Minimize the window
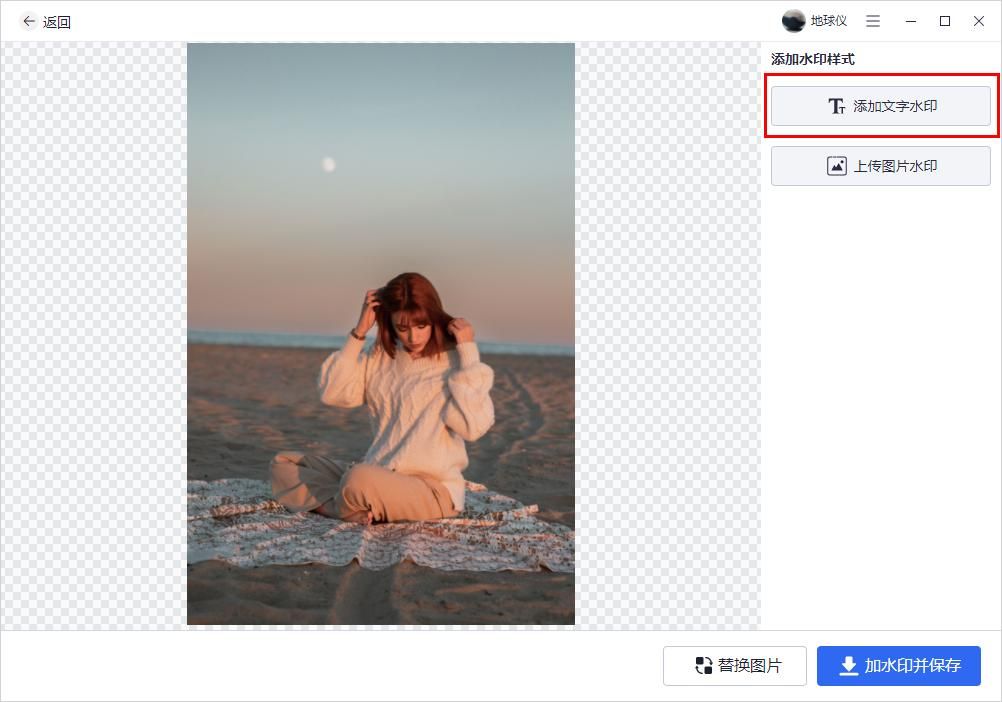 (911, 21)
